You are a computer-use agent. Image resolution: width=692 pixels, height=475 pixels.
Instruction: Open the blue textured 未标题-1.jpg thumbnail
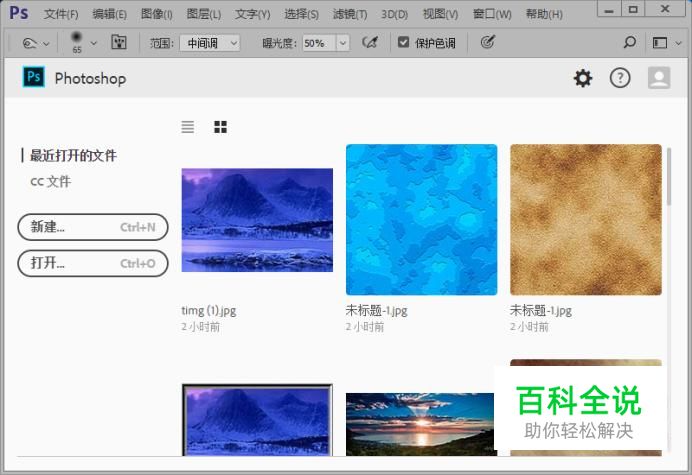421,219
